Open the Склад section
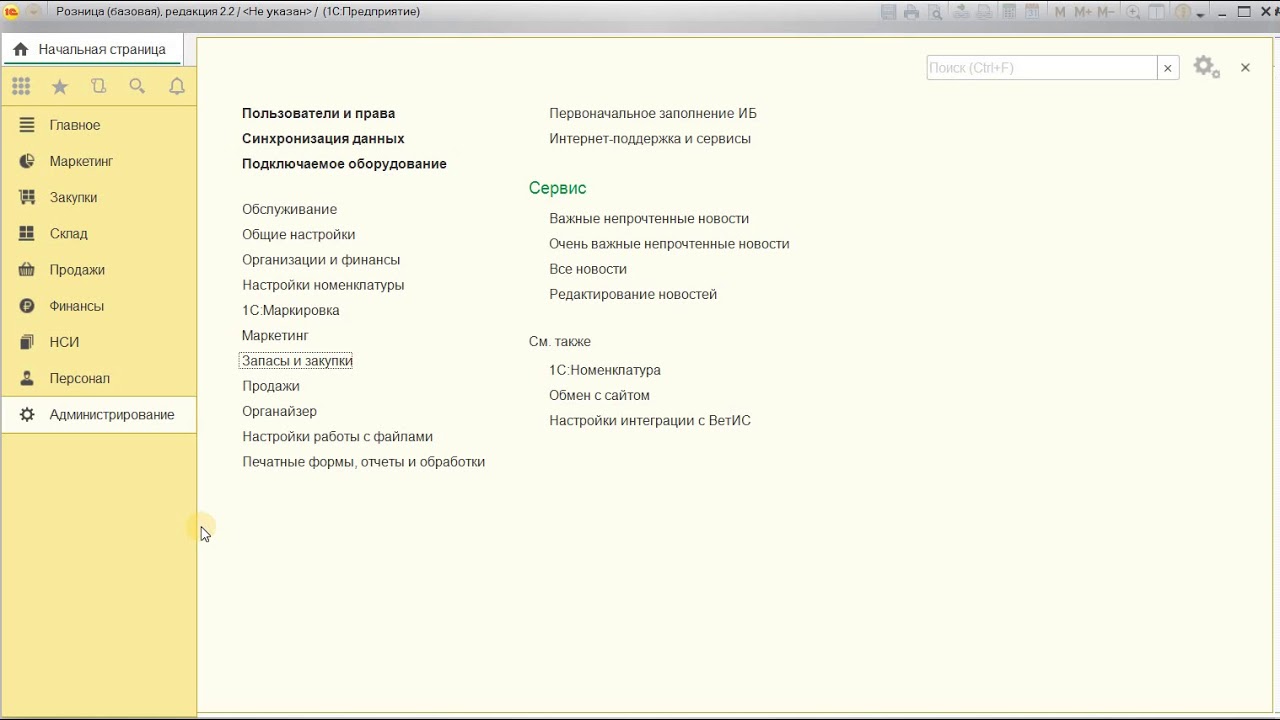The height and width of the screenshot is (720, 1280). tap(99, 233)
